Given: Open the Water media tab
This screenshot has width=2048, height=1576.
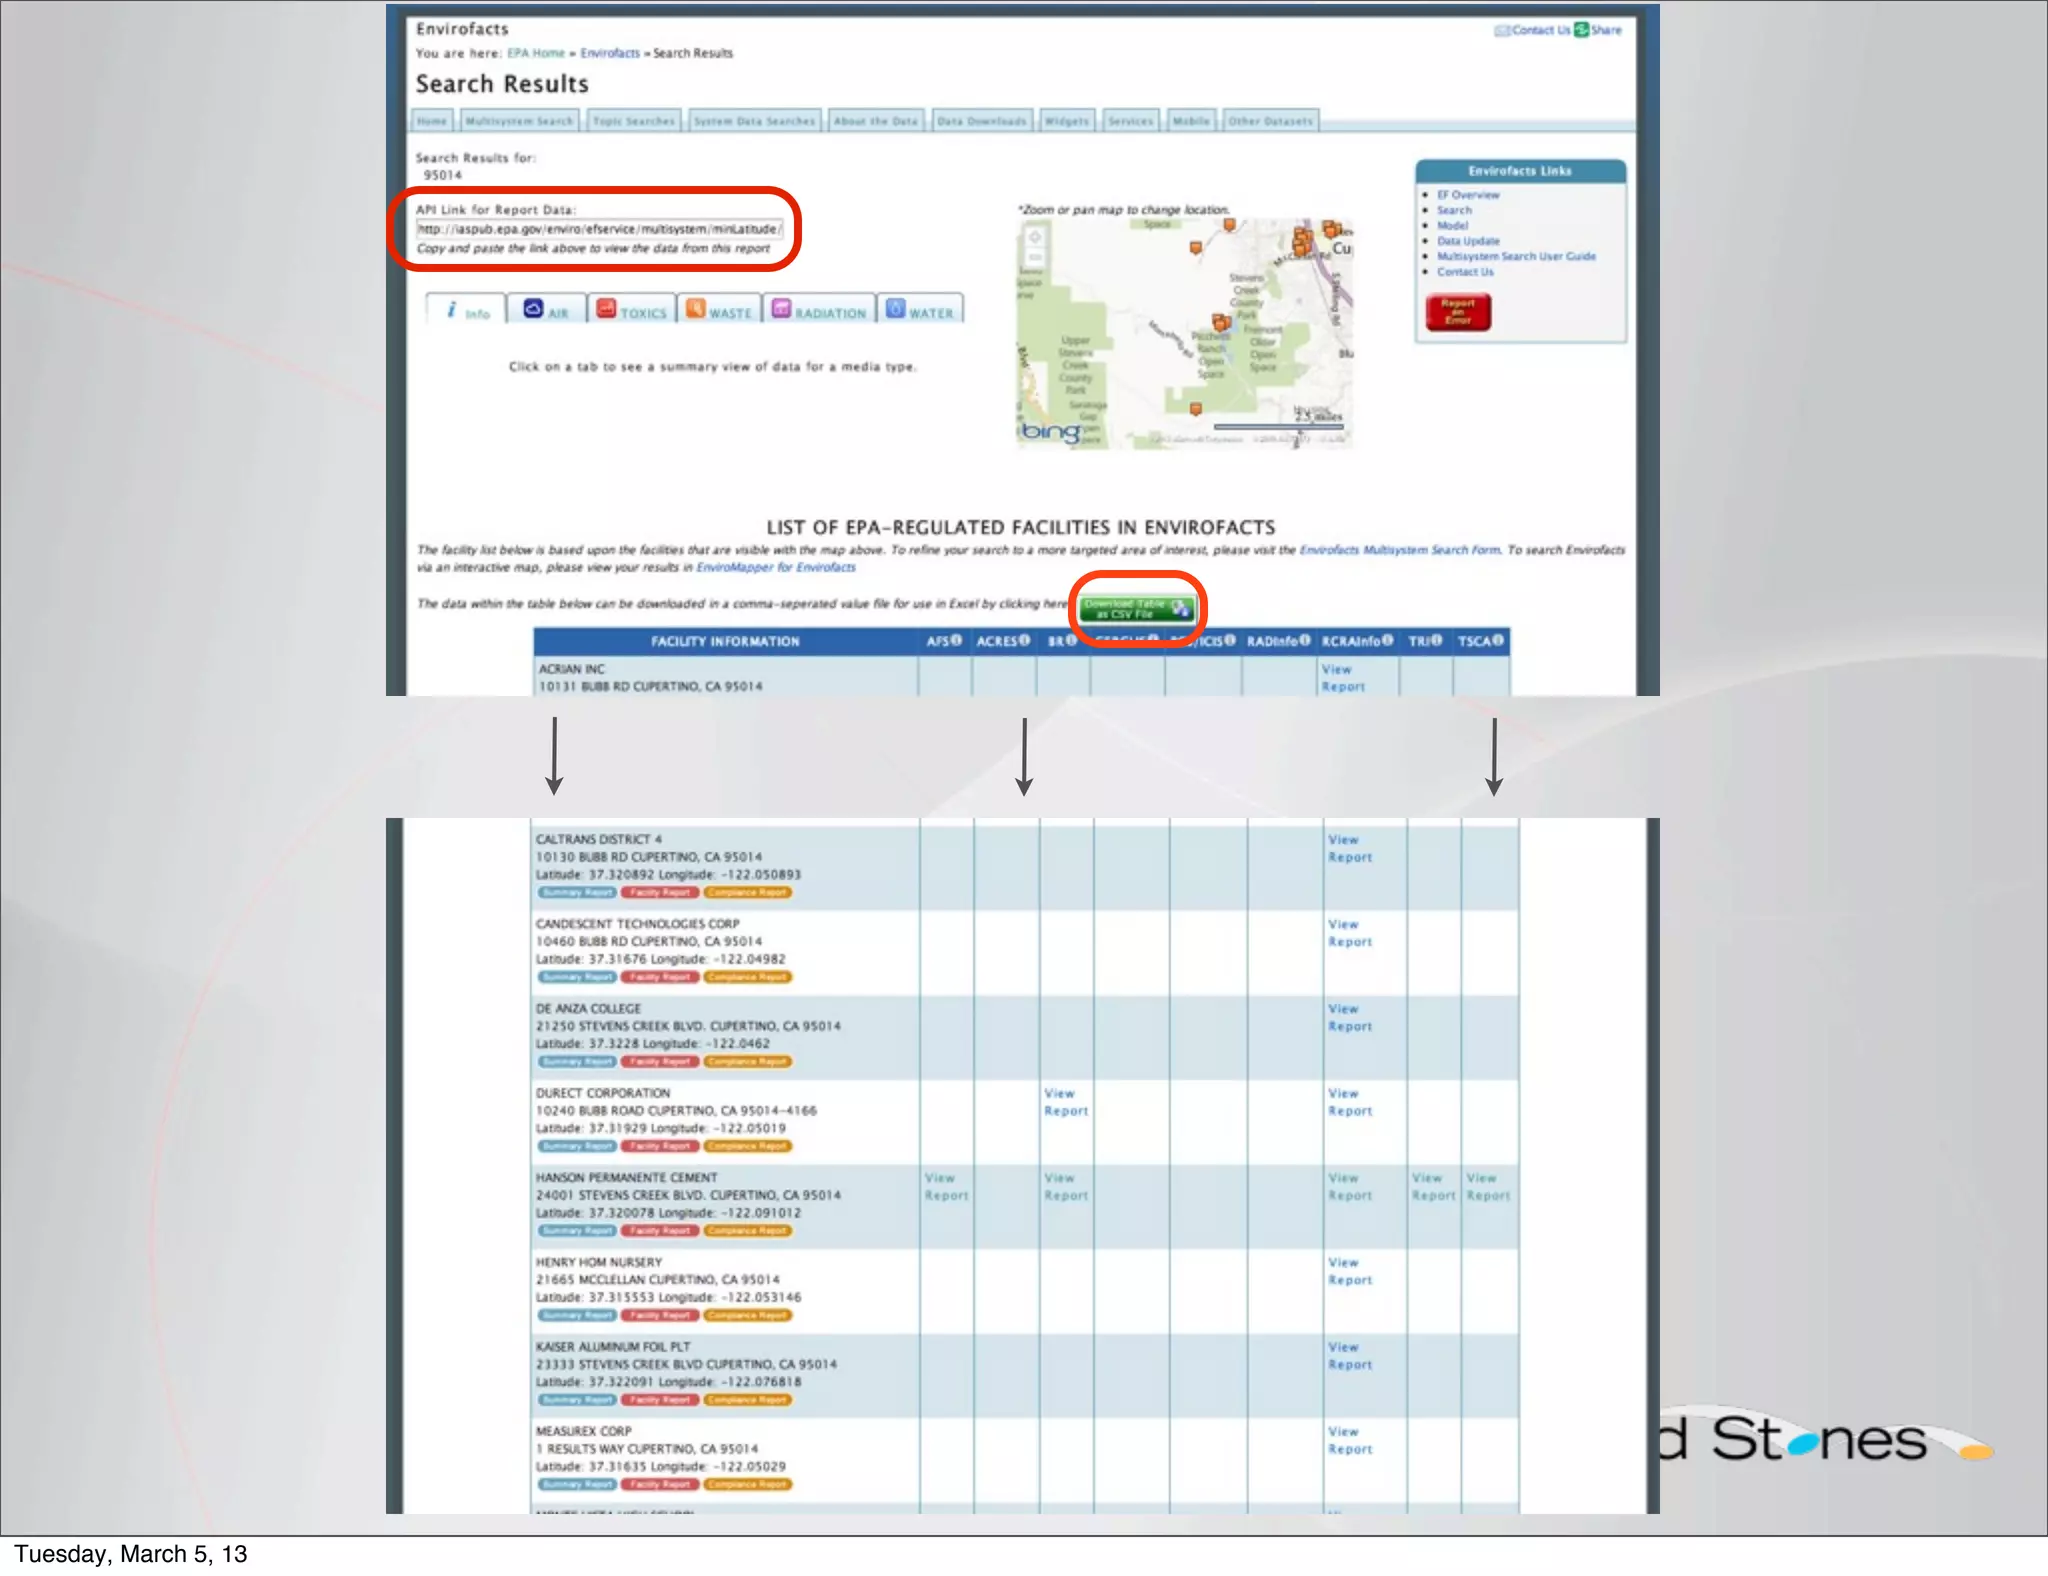Looking at the screenshot, I should [x=920, y=310].
